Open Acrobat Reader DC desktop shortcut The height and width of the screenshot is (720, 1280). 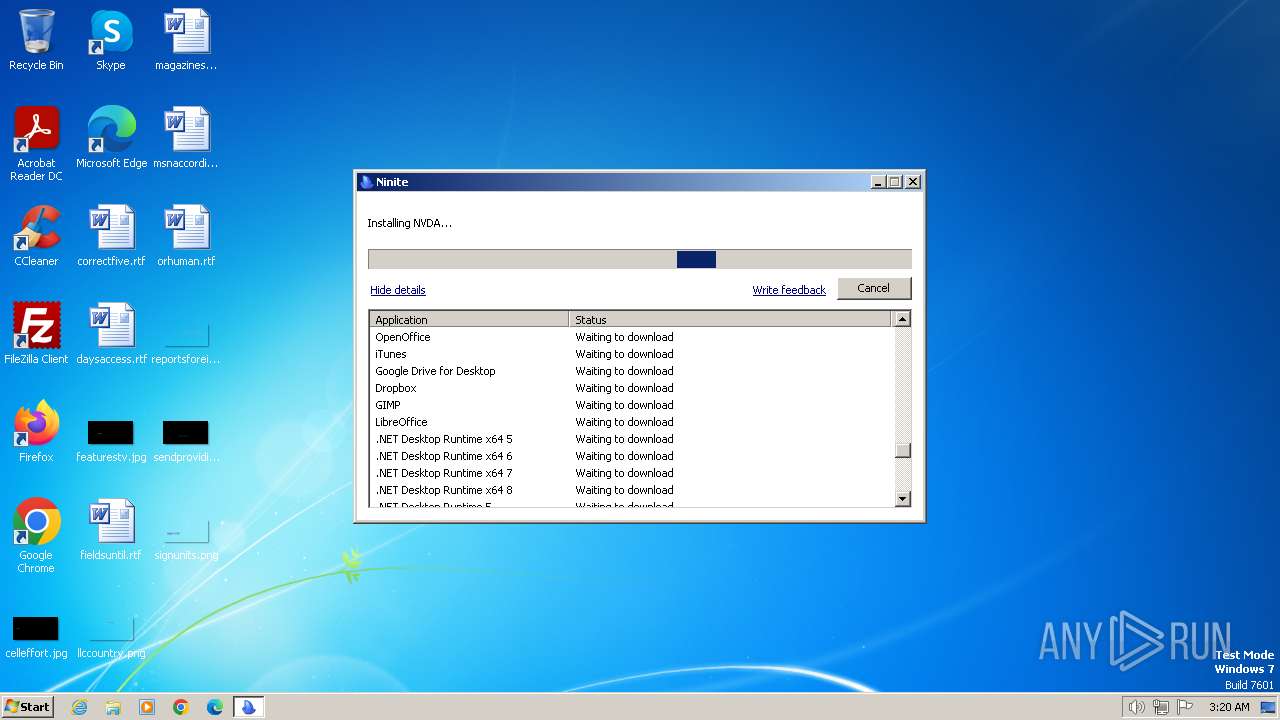point(36,144)
